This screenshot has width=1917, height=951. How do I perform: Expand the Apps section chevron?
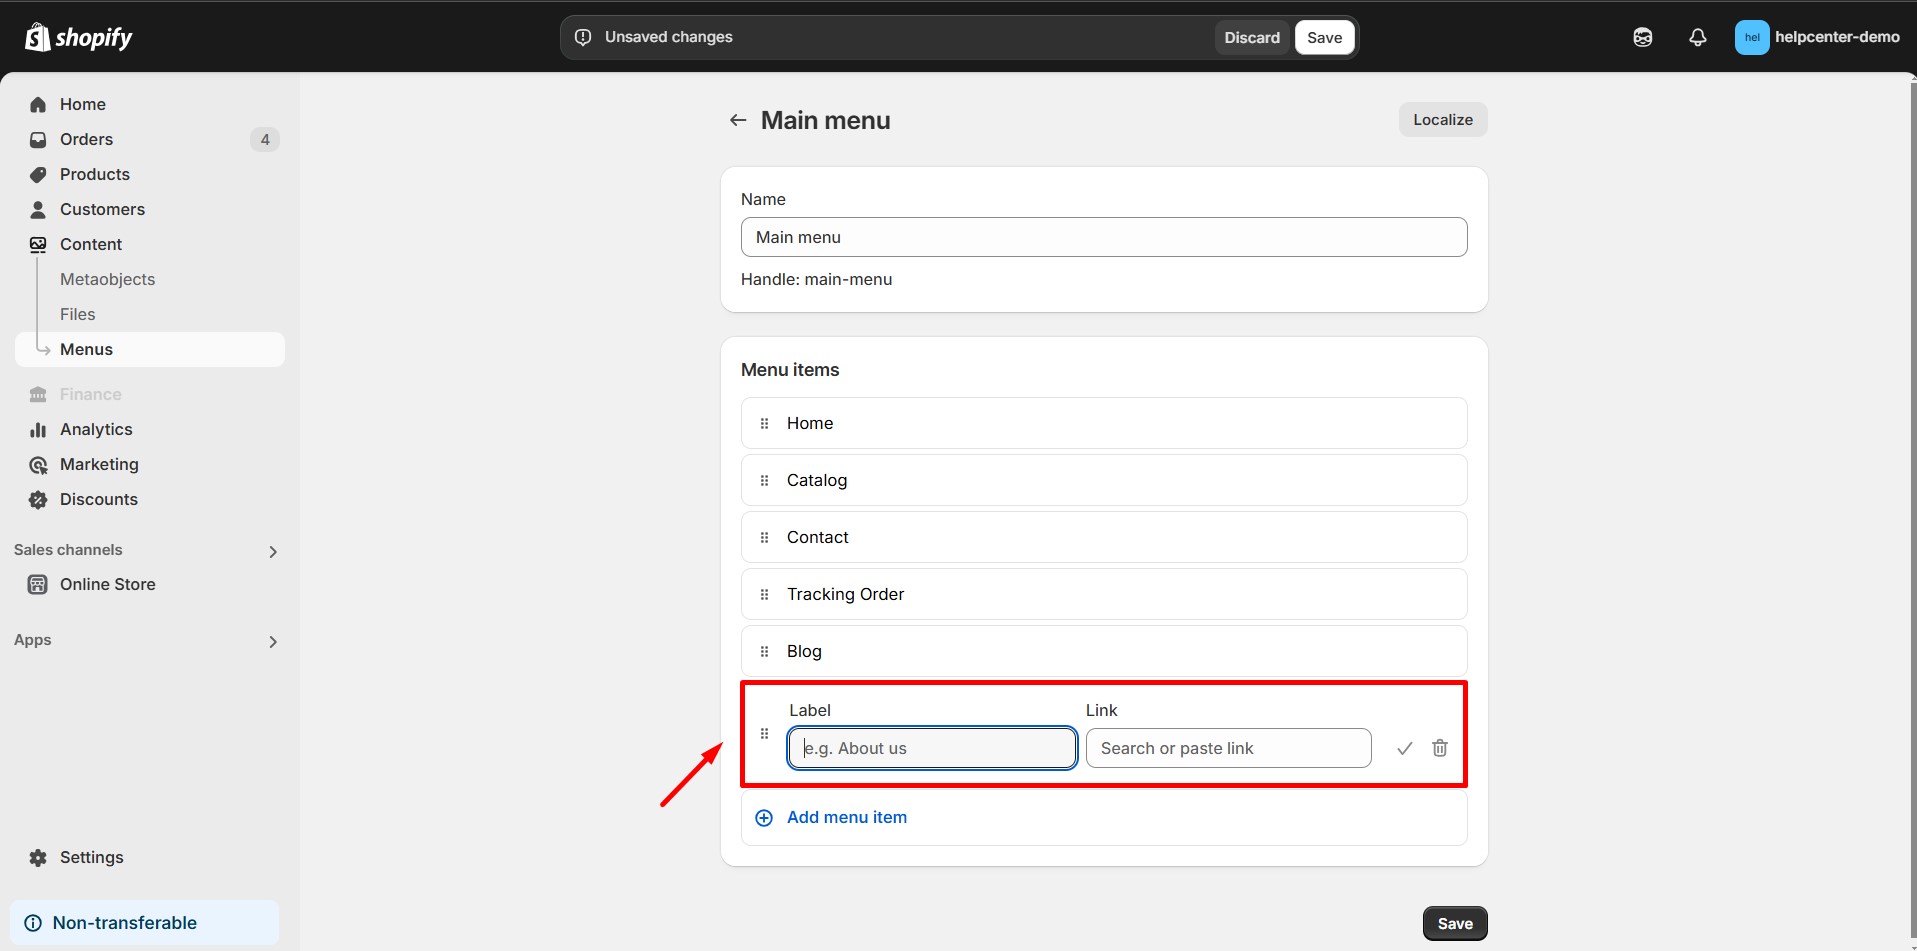pyautogui.click(x=273, y=641)
